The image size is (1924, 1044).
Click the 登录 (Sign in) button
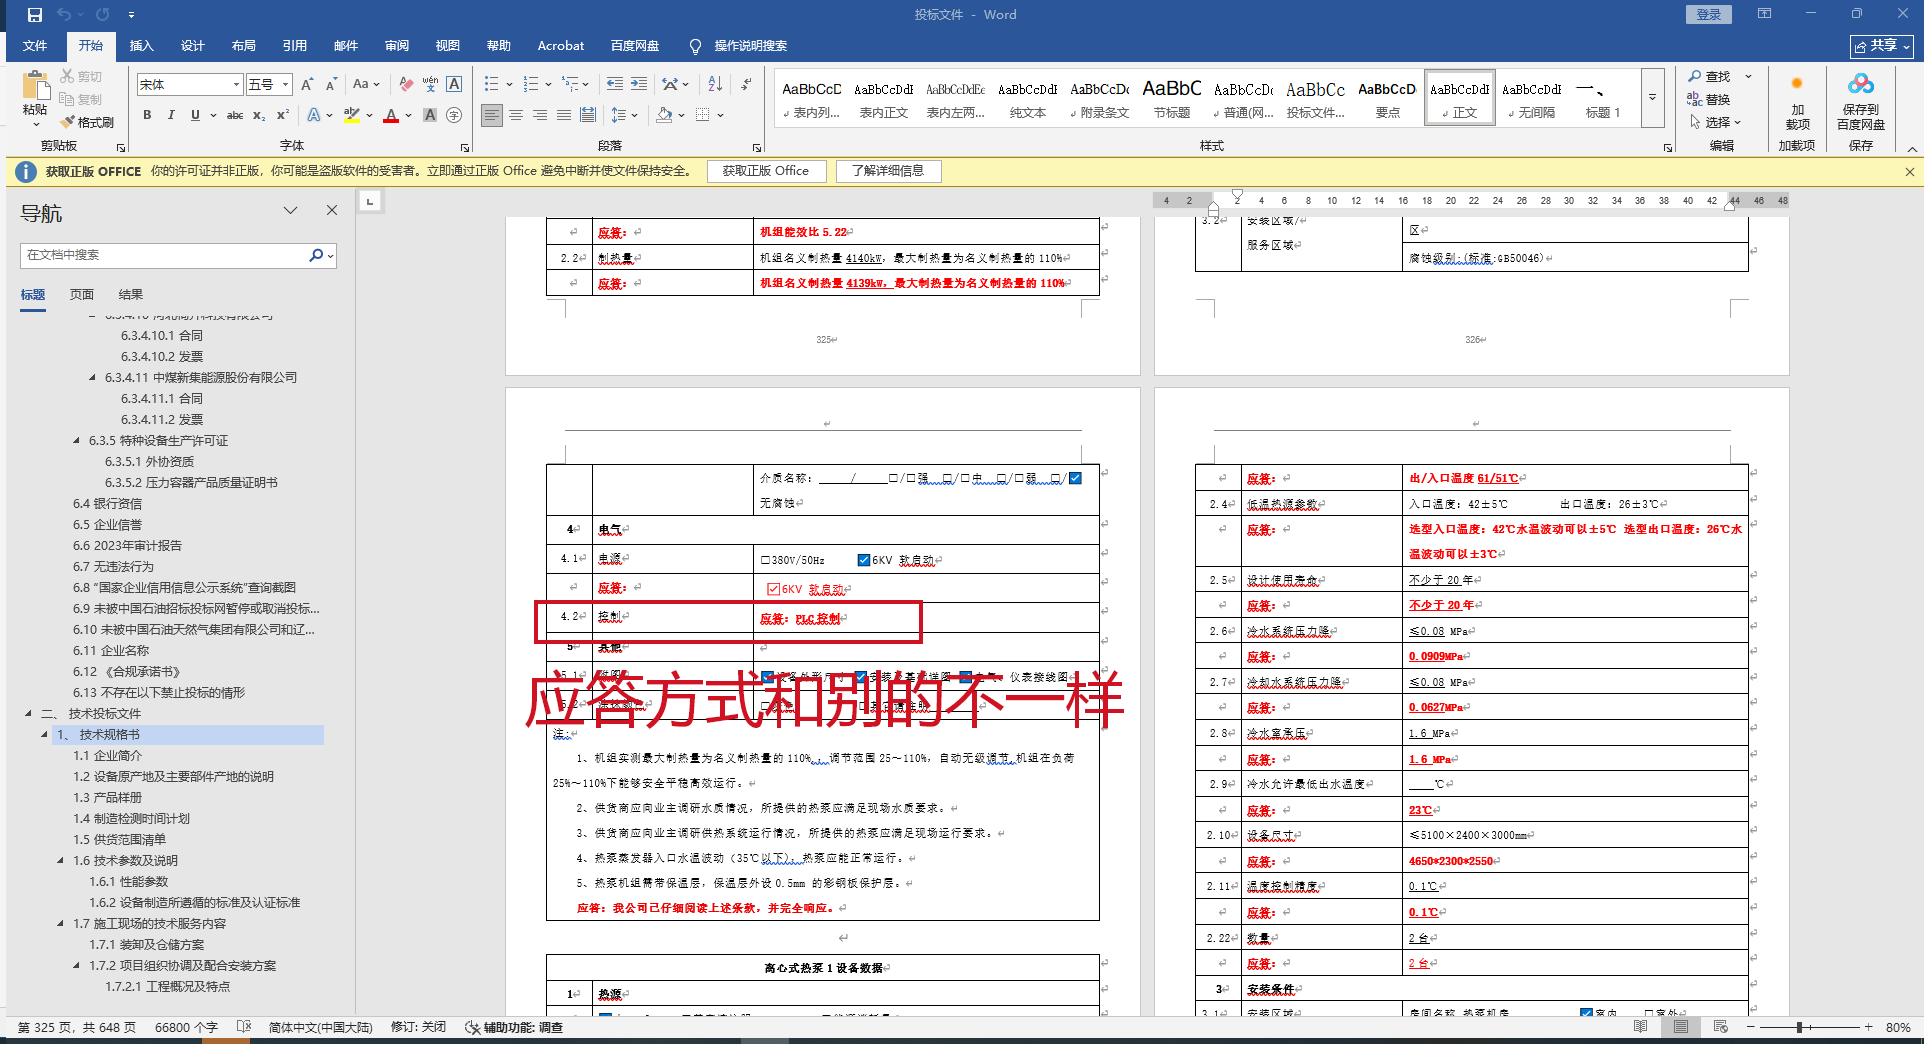point(1708,15)
